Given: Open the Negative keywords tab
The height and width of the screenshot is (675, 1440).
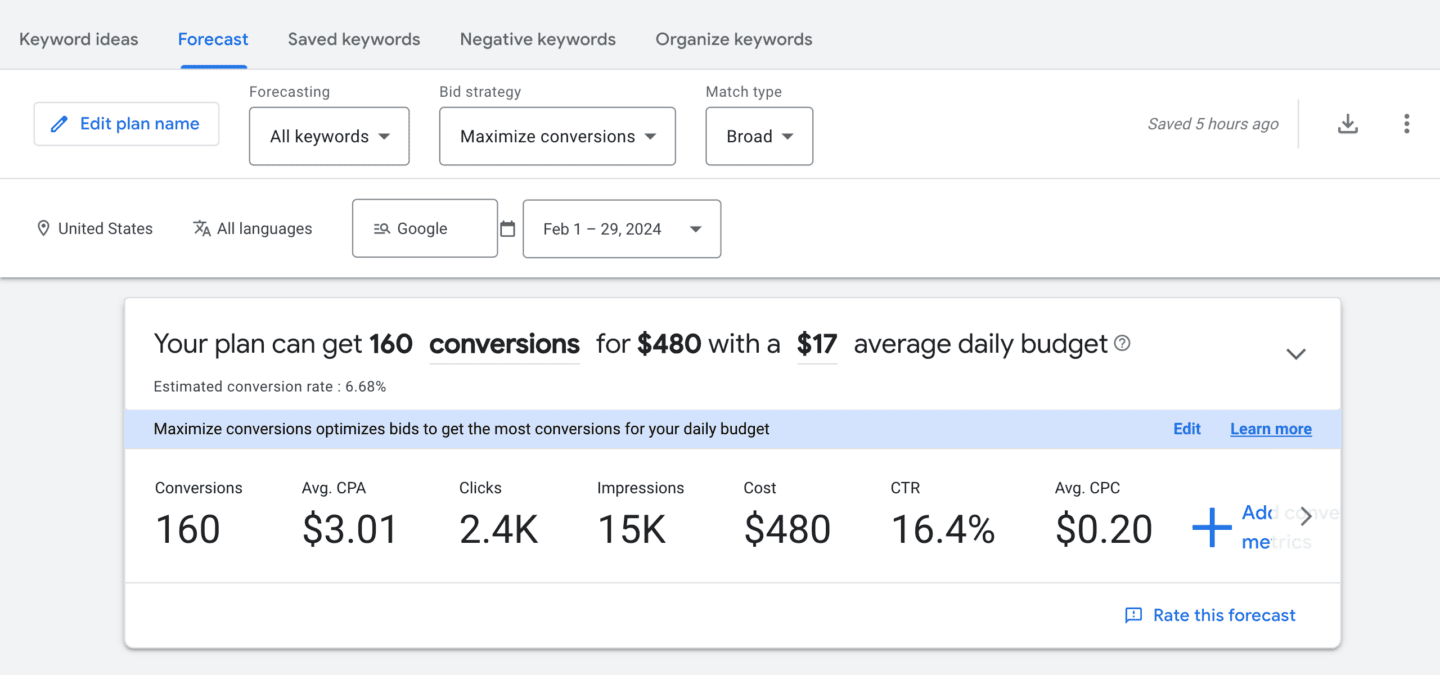Looking at the screenshot, I should point(537,39).
